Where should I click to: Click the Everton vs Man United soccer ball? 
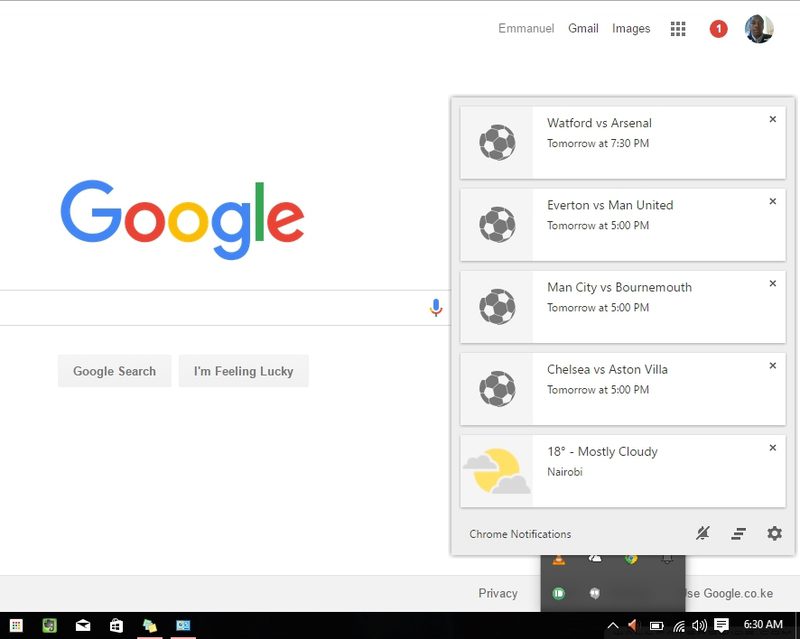(x=497, y=225)
